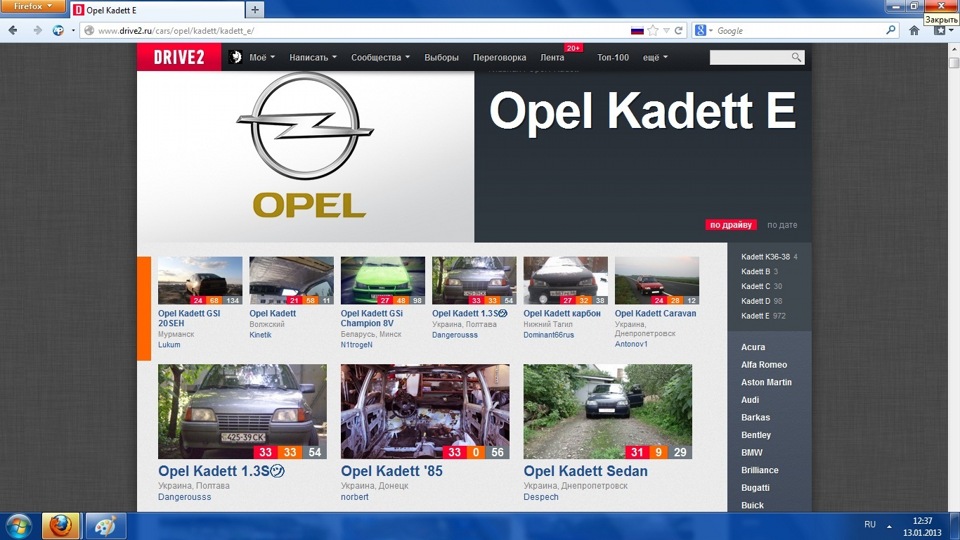Click the user avatar icon in the DRIVE2 navbar

click(x=235, y=57)
